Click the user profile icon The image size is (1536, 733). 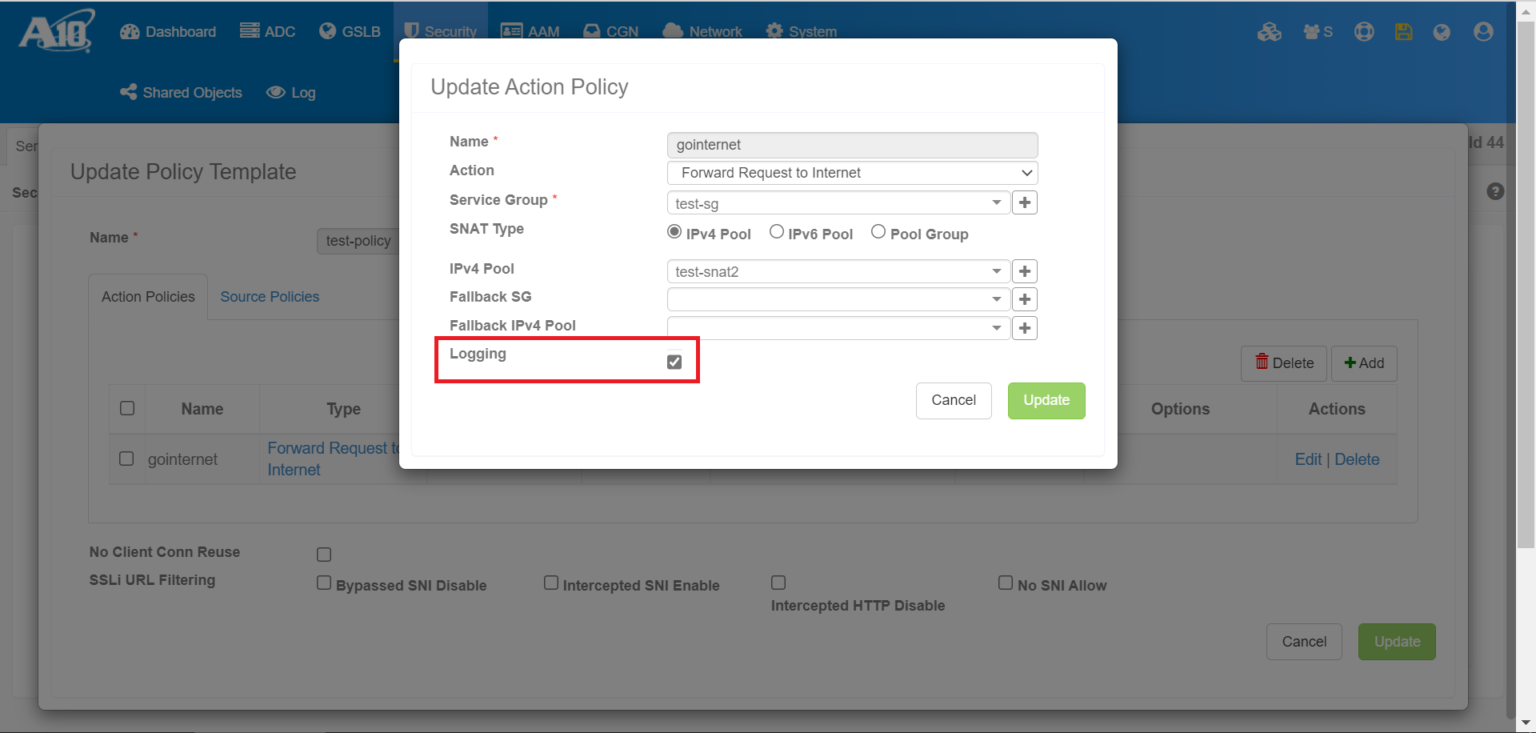[1482, 31]
